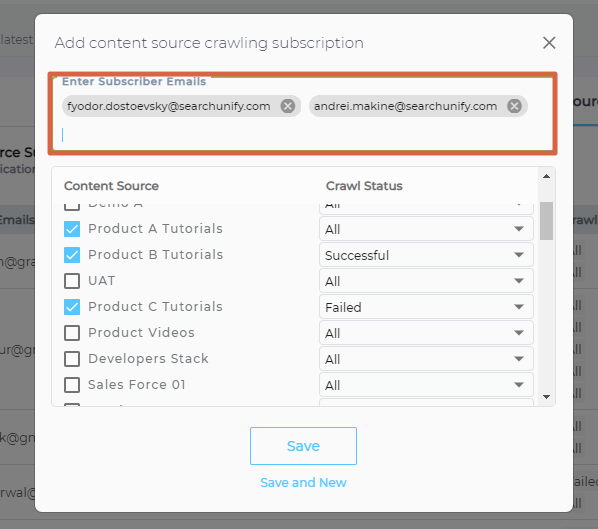598x529 pixels.
Task: Uncheck Product B Tutorials checkbox
Action: [x=72, y=255]
